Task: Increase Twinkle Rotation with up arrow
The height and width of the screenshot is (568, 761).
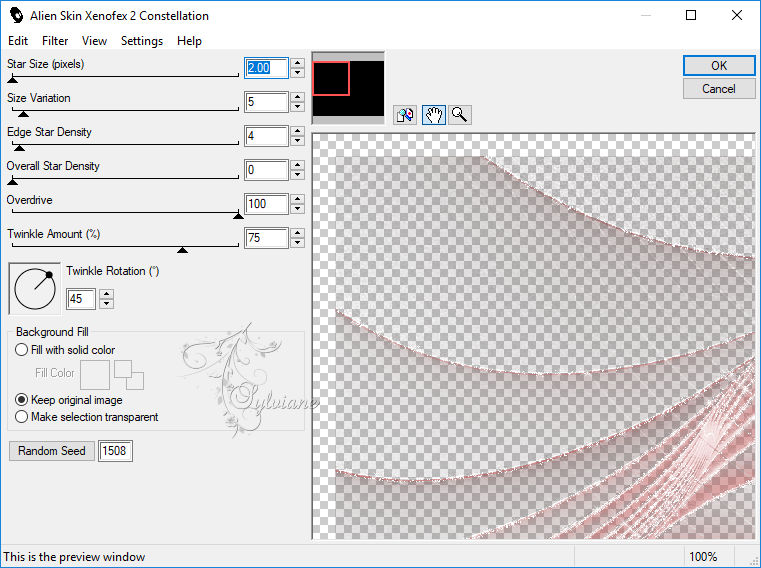Action: tap(106, 294)
